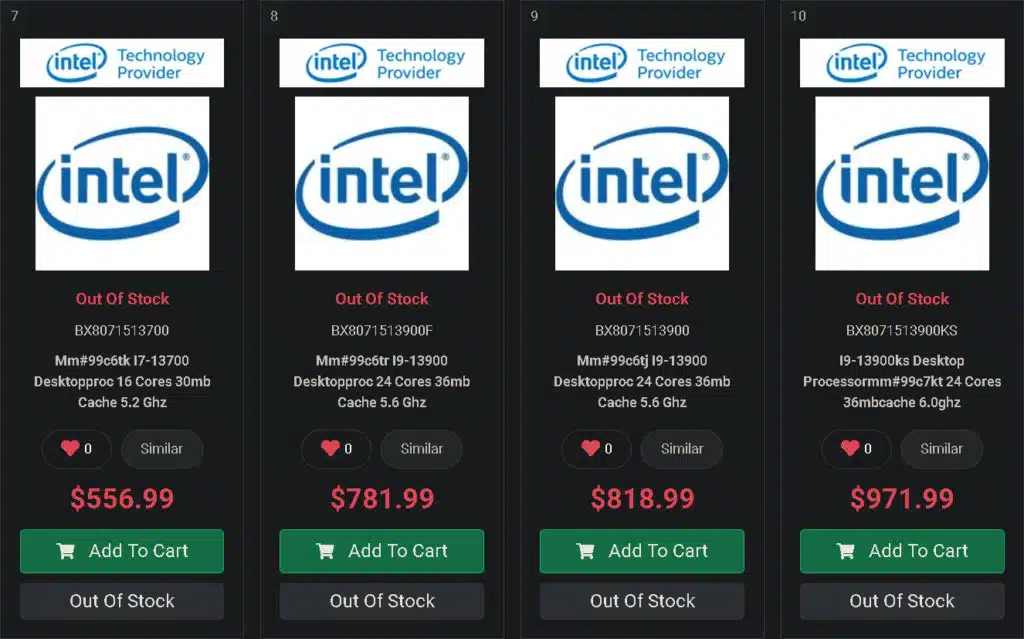Screen dimensions: 1024x639
Task: Click the heart icon on the i7-13700 card
Action: pos(70,448)
